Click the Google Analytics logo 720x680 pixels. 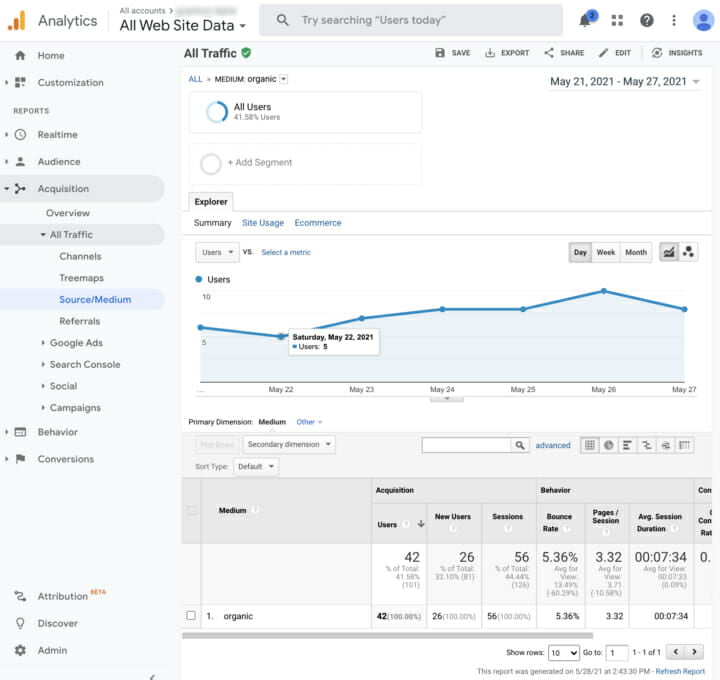point(17,21)
